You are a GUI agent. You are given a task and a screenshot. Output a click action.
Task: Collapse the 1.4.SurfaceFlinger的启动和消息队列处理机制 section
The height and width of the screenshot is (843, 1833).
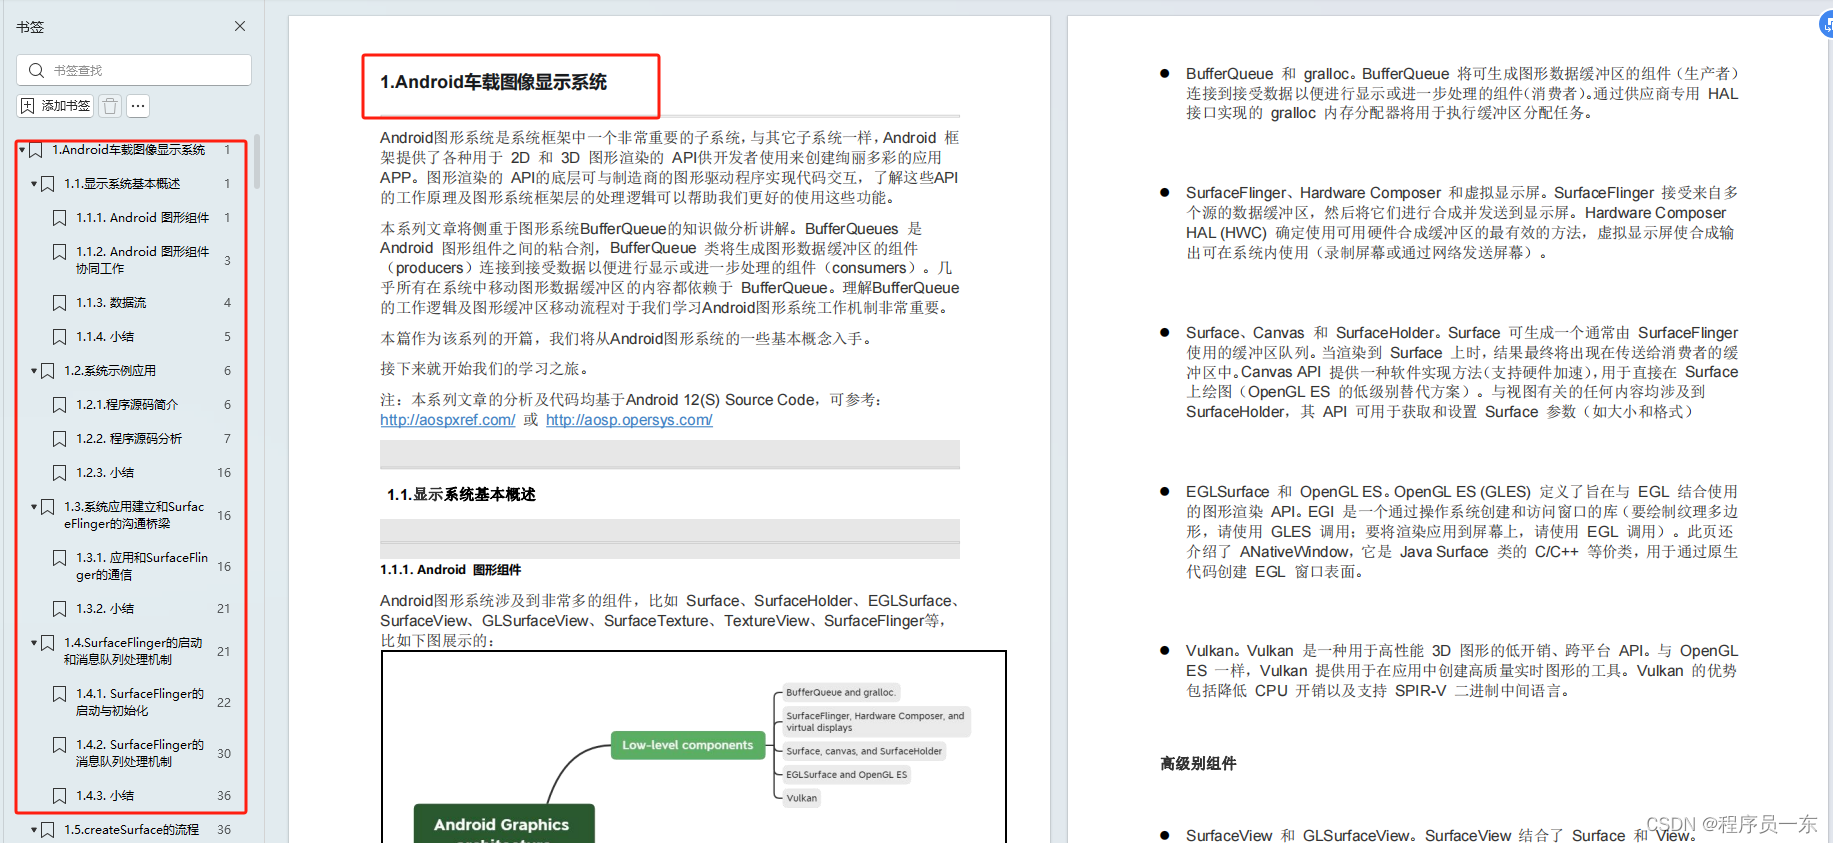[34, 643]
